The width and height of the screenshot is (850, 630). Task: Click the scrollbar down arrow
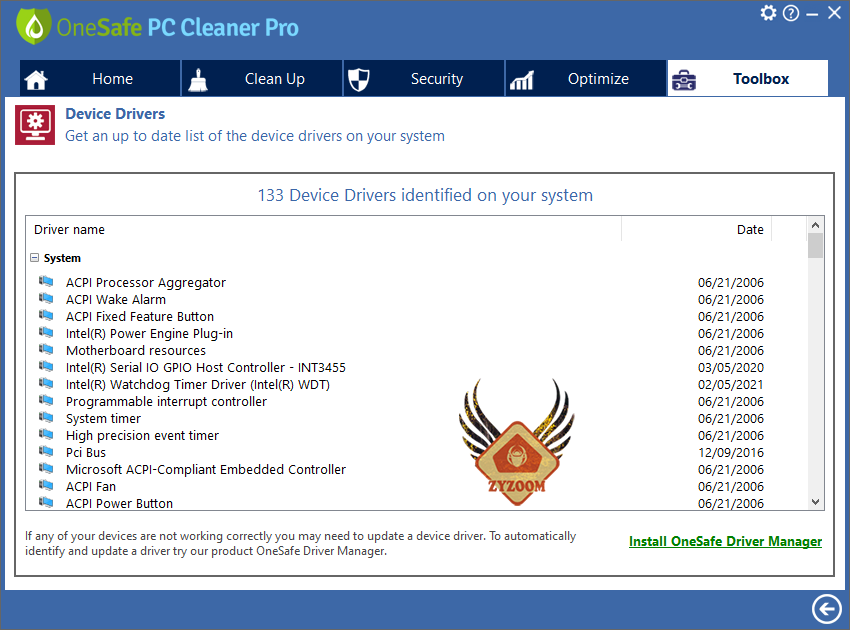[x=815, y=502]
